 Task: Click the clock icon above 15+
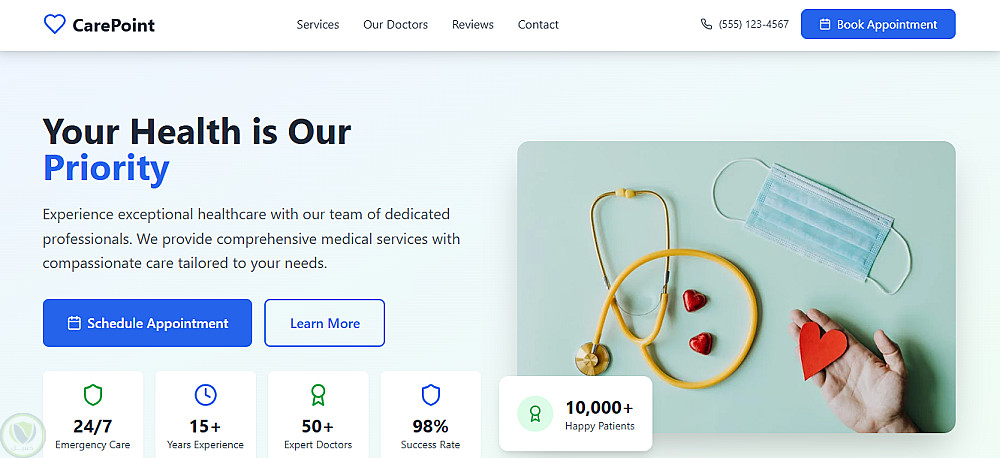click(x=205, y=394)
